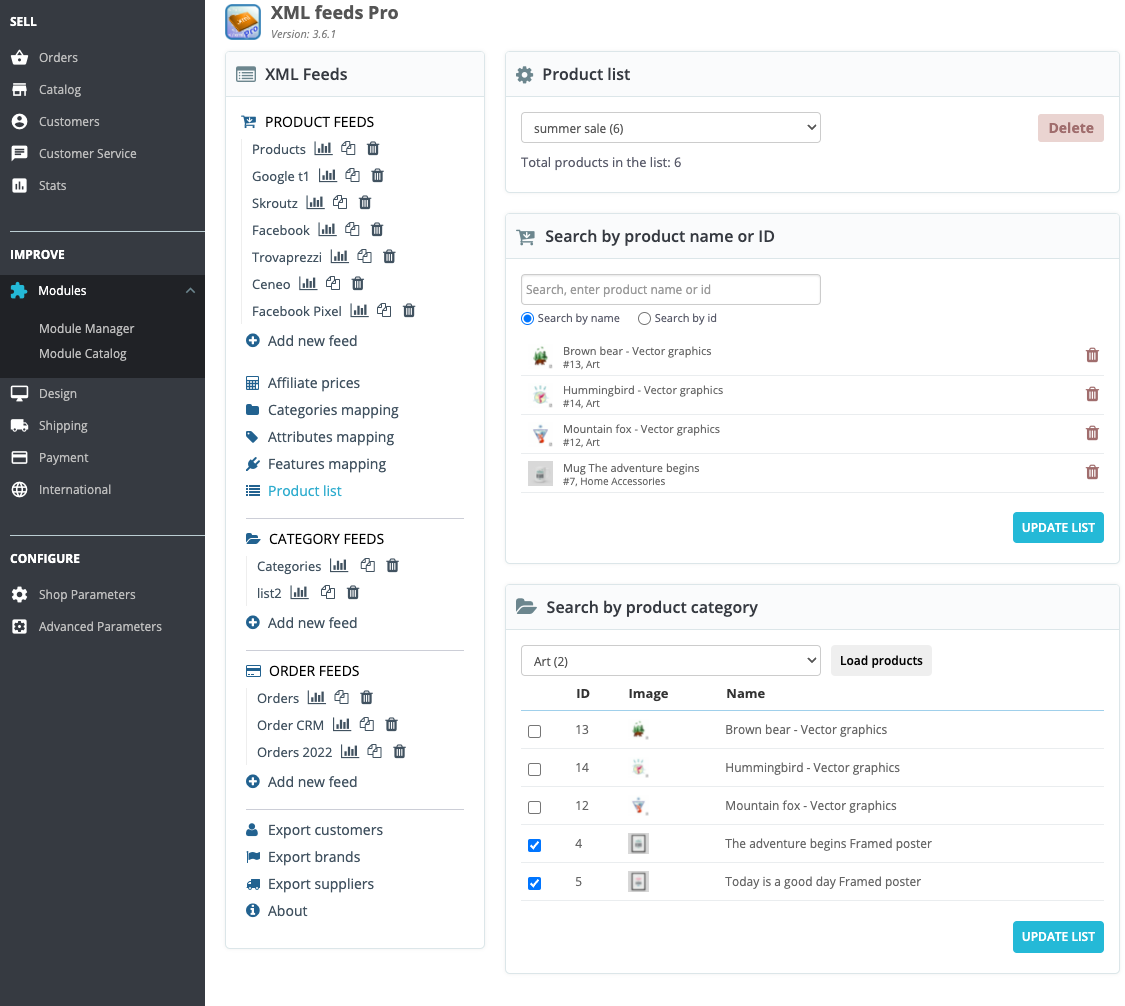
Task: Open Facebook Pixel feed statistics
Action: (359, 311)
